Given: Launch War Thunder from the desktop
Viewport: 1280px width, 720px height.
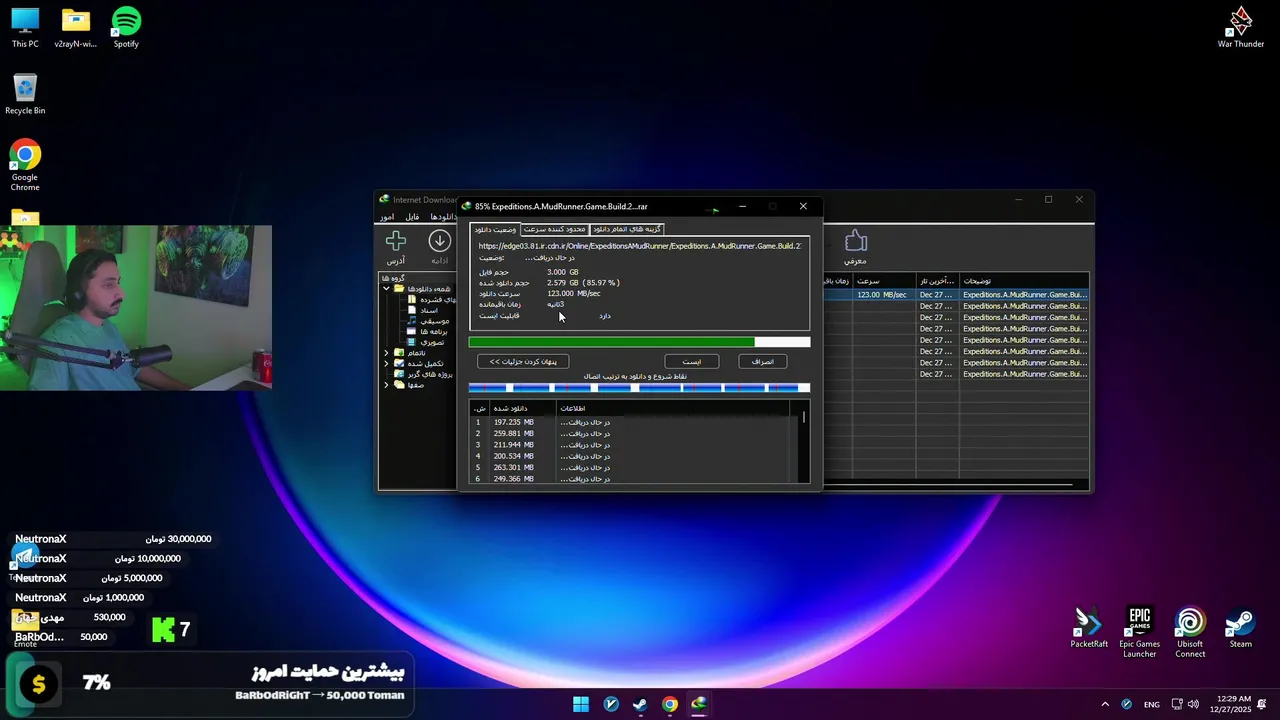Looking at the screenshot, I should [1241, 28].
